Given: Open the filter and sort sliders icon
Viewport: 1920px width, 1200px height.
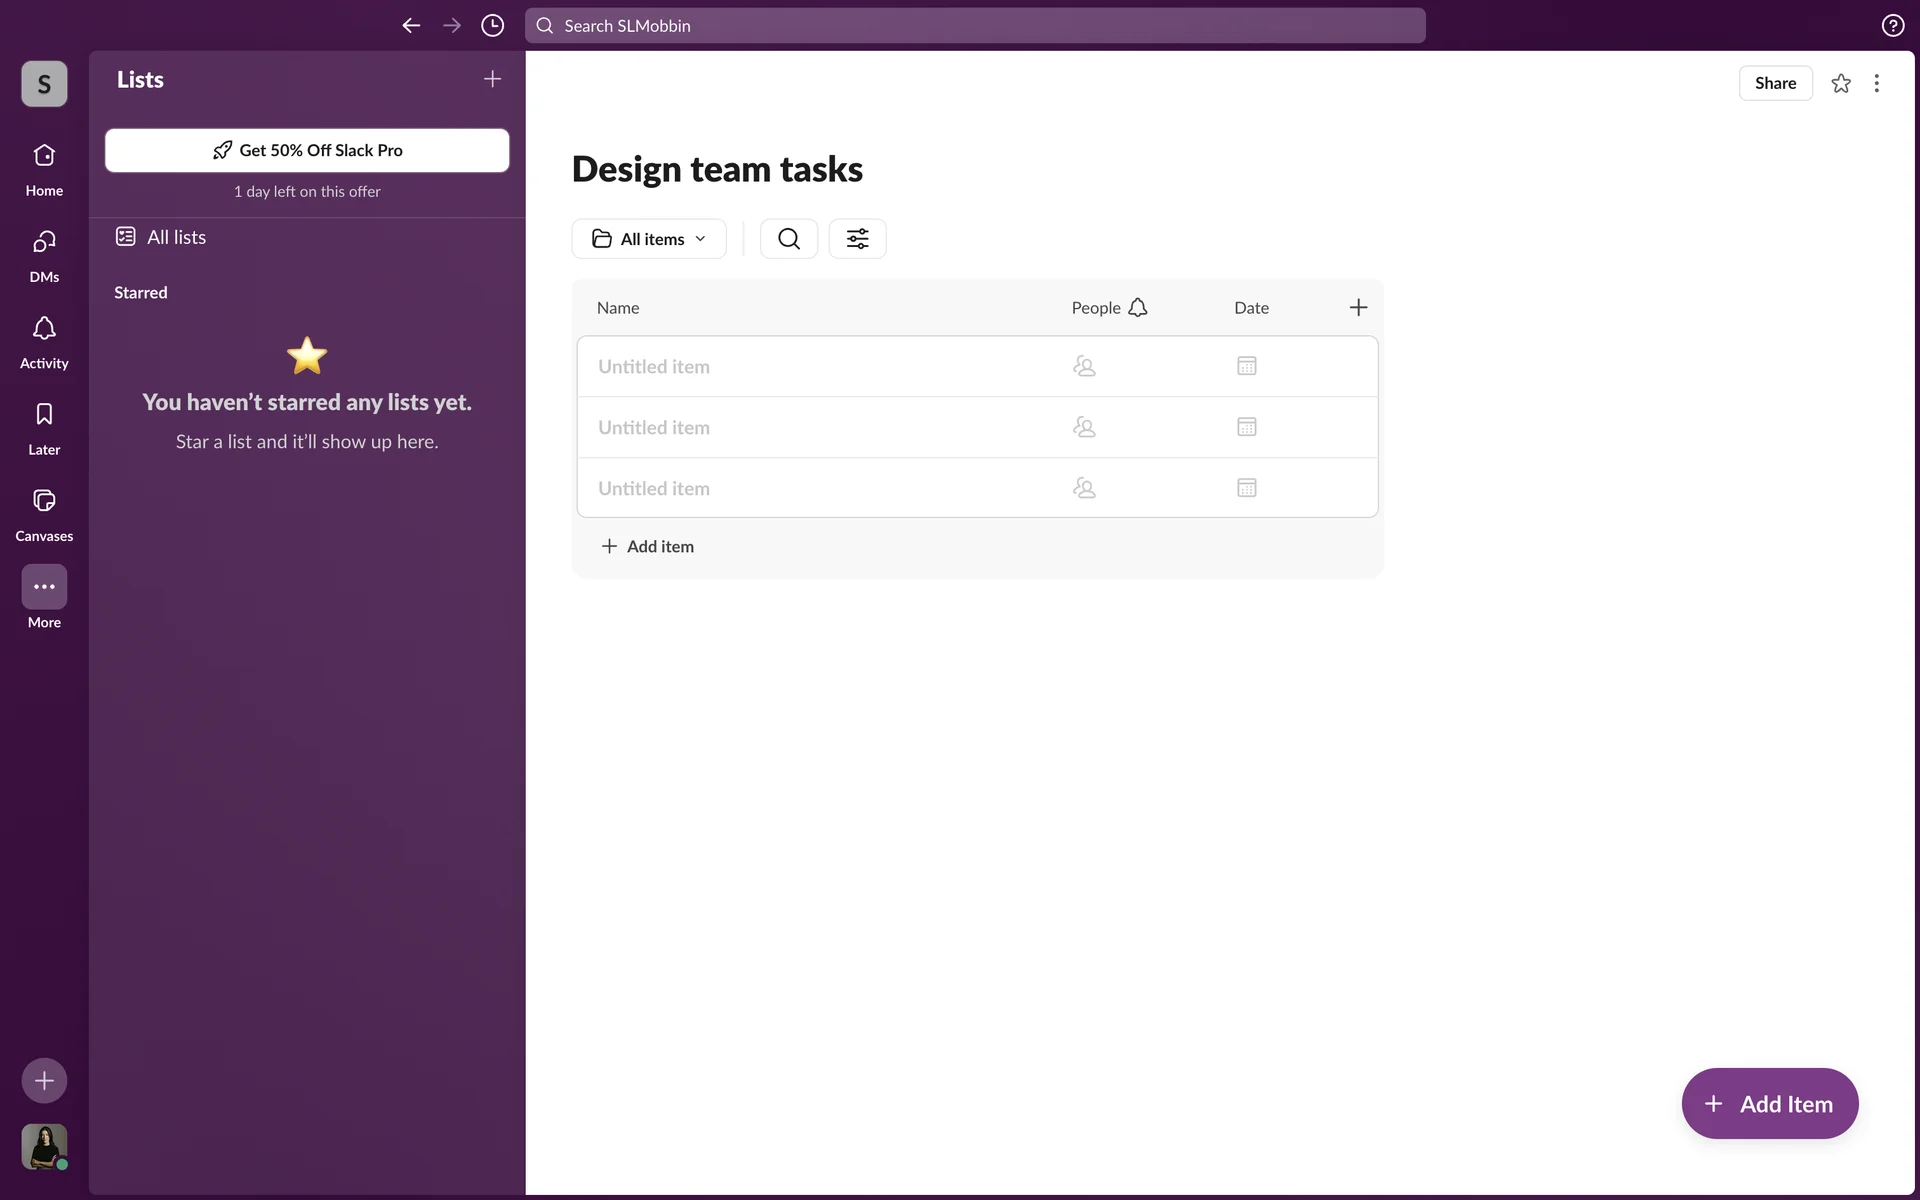Looking at the screenshot, I should coord(857,239).
